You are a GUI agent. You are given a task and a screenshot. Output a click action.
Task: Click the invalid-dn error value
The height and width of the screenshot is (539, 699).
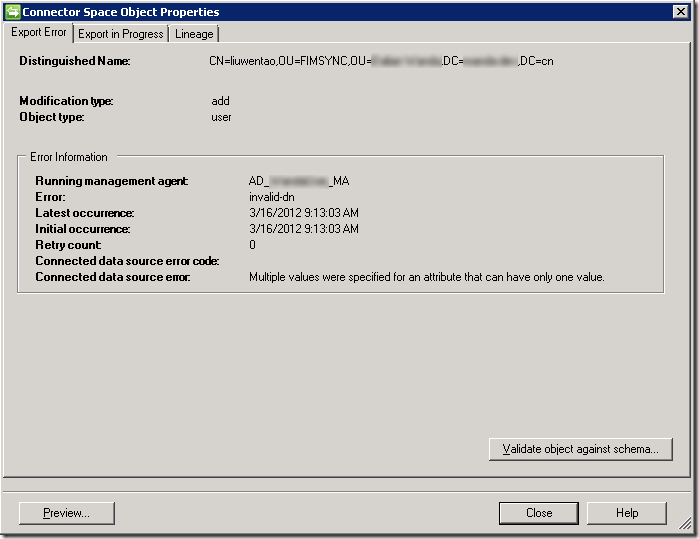tap(271, 197)
